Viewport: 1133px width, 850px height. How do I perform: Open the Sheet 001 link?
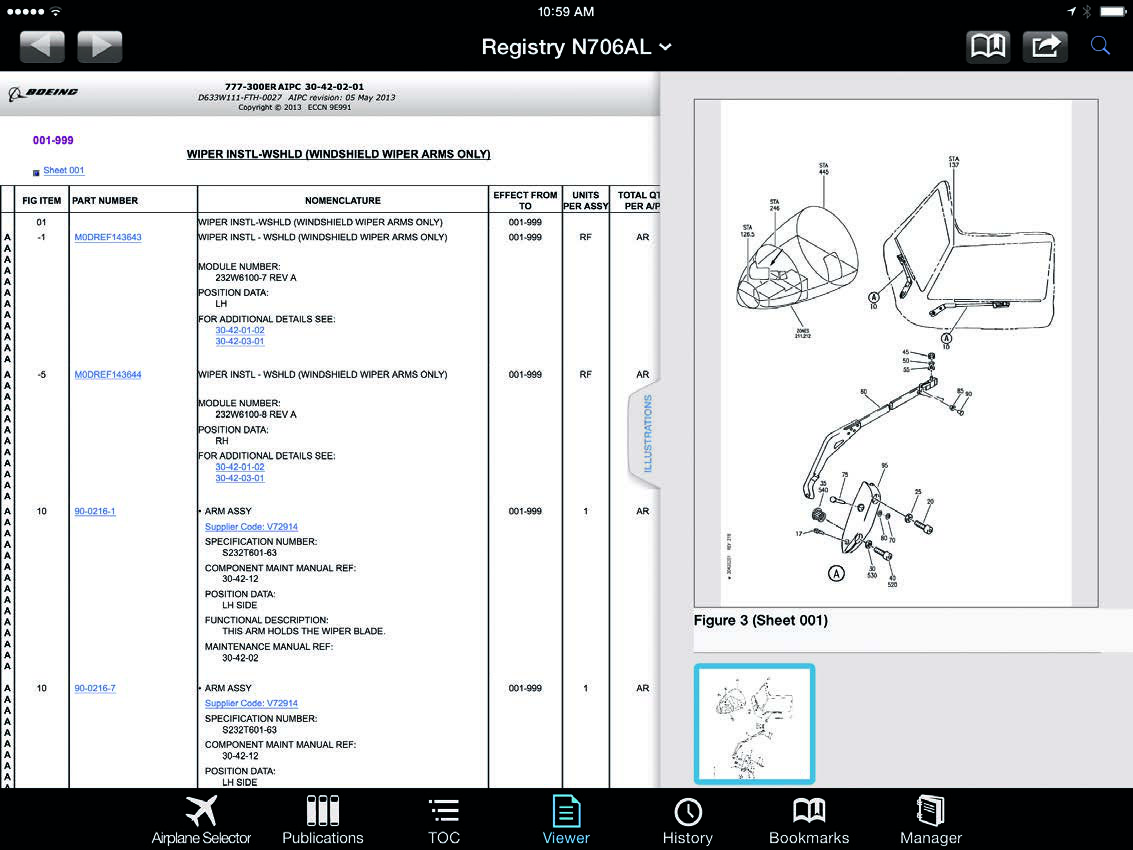pos(64,171)
